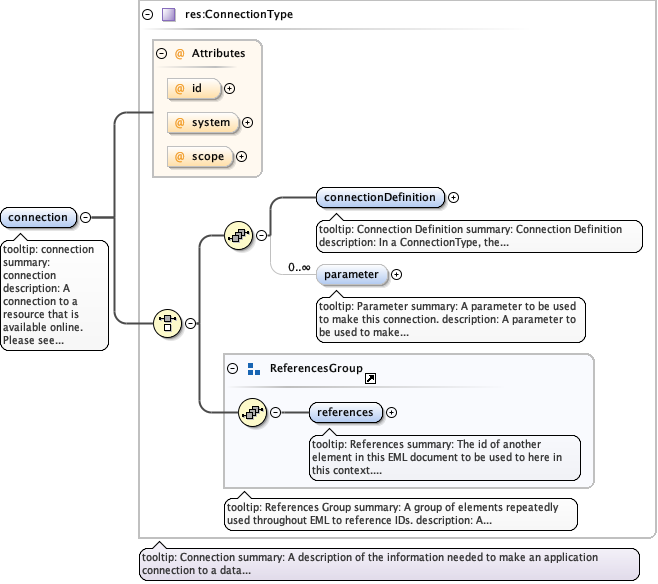Click the upper sequence compositor icon
The width and height of the screenshot is (658, 584).
pyautogui.click(x=238, y=236)
